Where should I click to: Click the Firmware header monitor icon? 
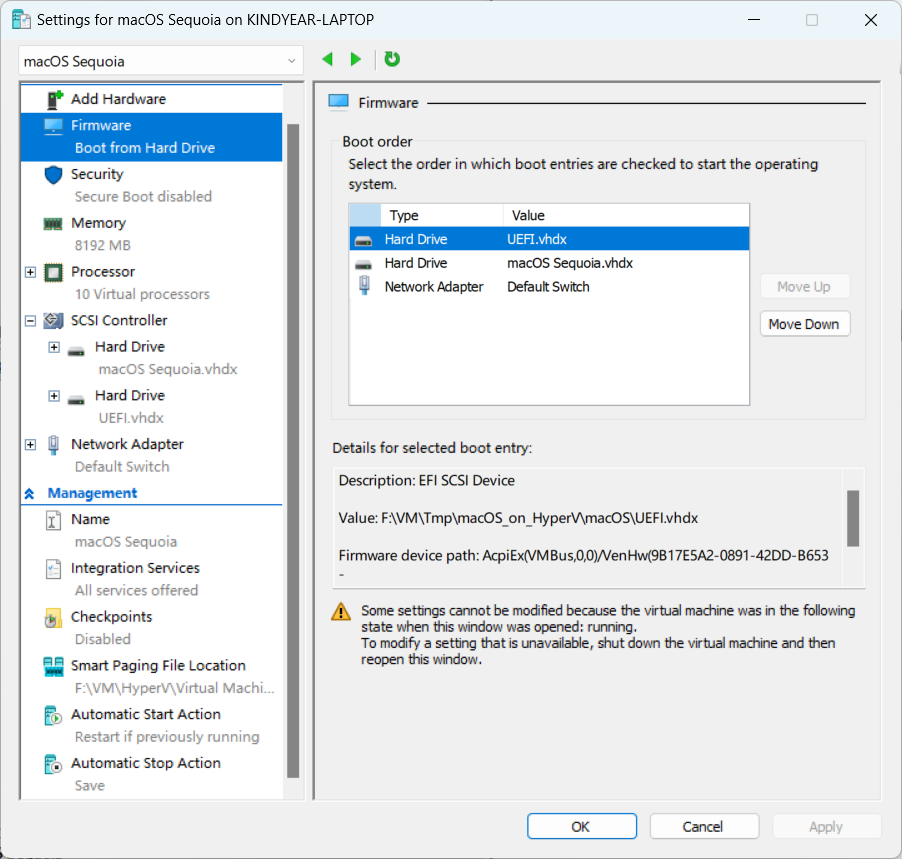[338, 102]
